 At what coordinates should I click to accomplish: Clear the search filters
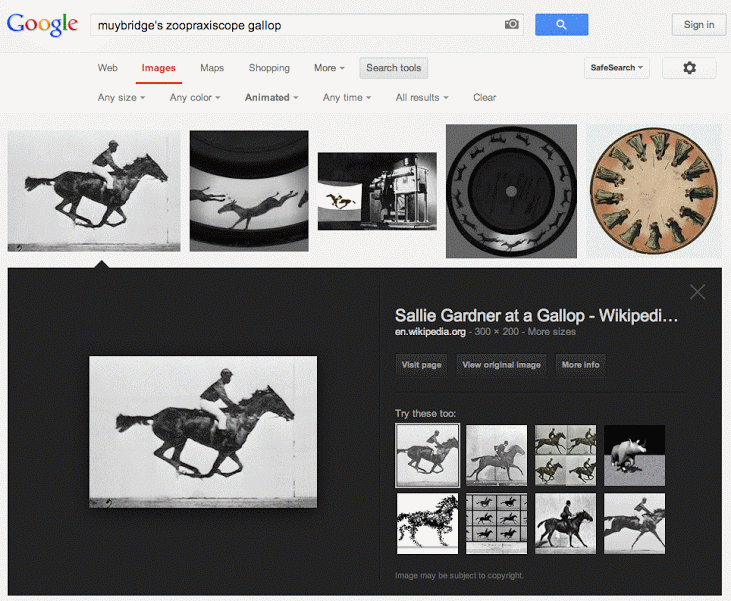[484, 98]
